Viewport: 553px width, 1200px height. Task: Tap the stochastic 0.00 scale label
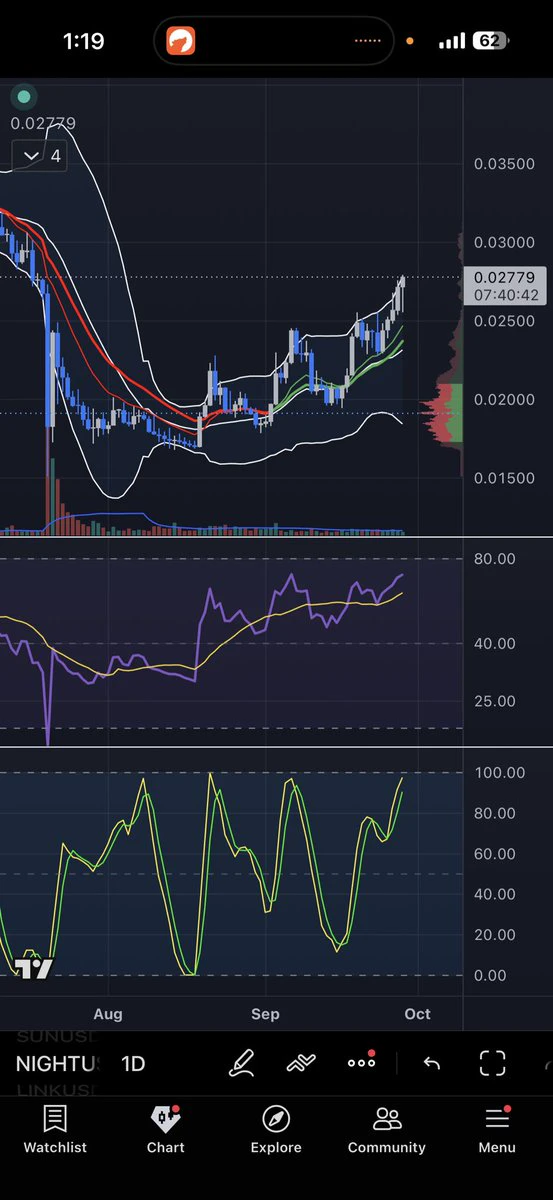pyautogui.click(x=490, y=976)
